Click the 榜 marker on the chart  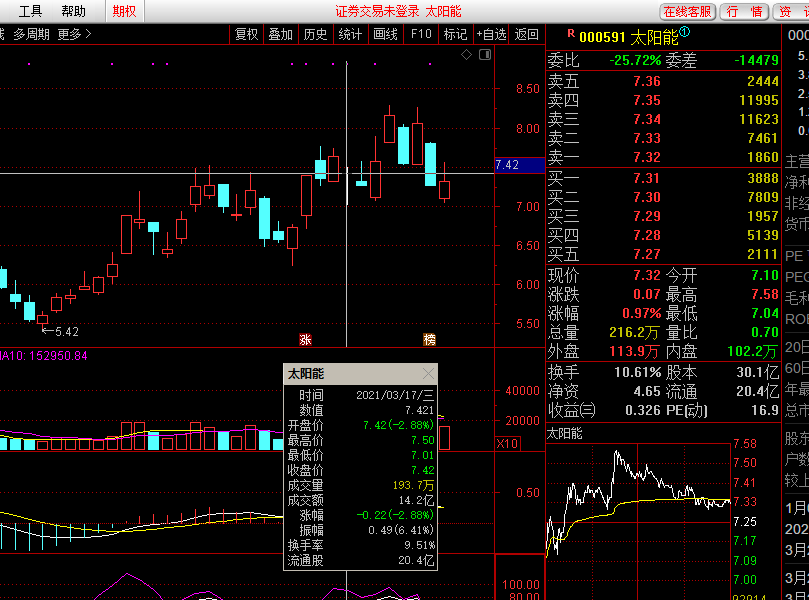pyautogui.click(x=429, y=339)
